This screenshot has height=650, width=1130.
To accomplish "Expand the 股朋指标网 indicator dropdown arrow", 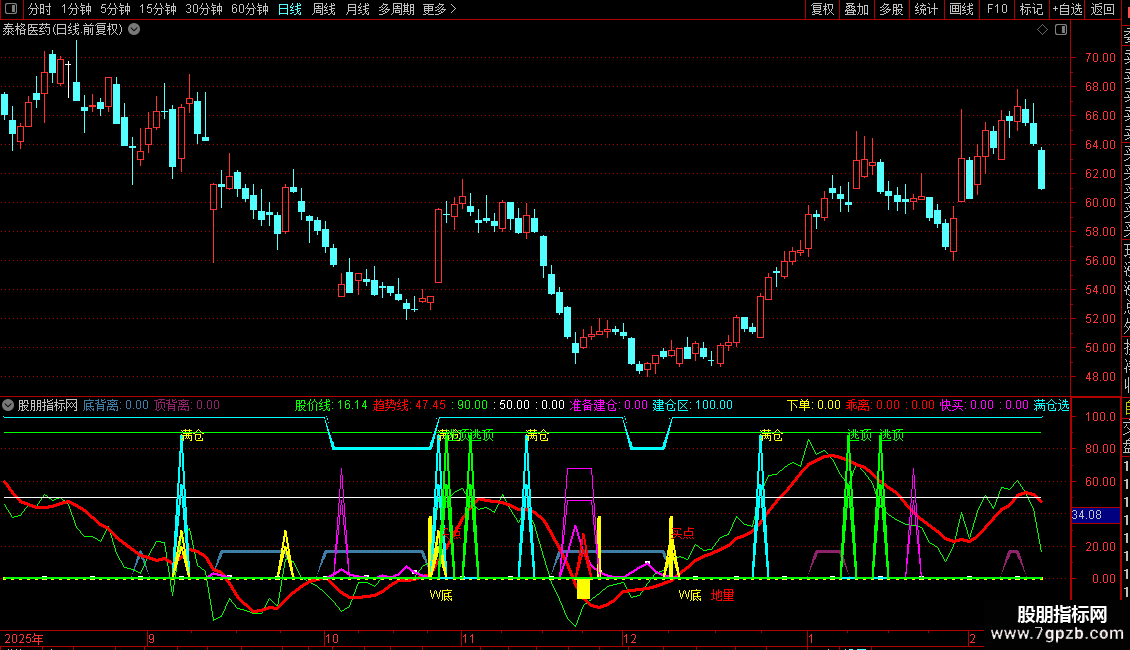I will click(9, 405).
